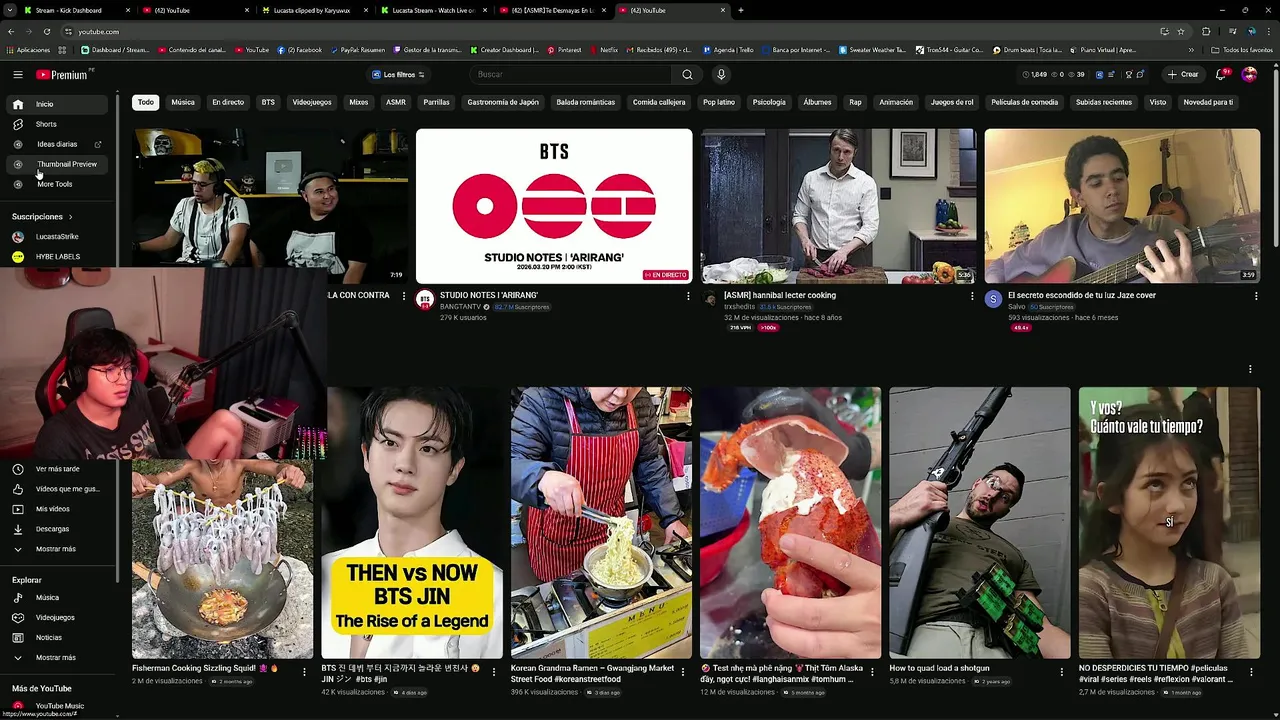Expand Mostrar más under Descargas
The image size is (1280, 720).
pyautogui.click(x=58, y=549)
